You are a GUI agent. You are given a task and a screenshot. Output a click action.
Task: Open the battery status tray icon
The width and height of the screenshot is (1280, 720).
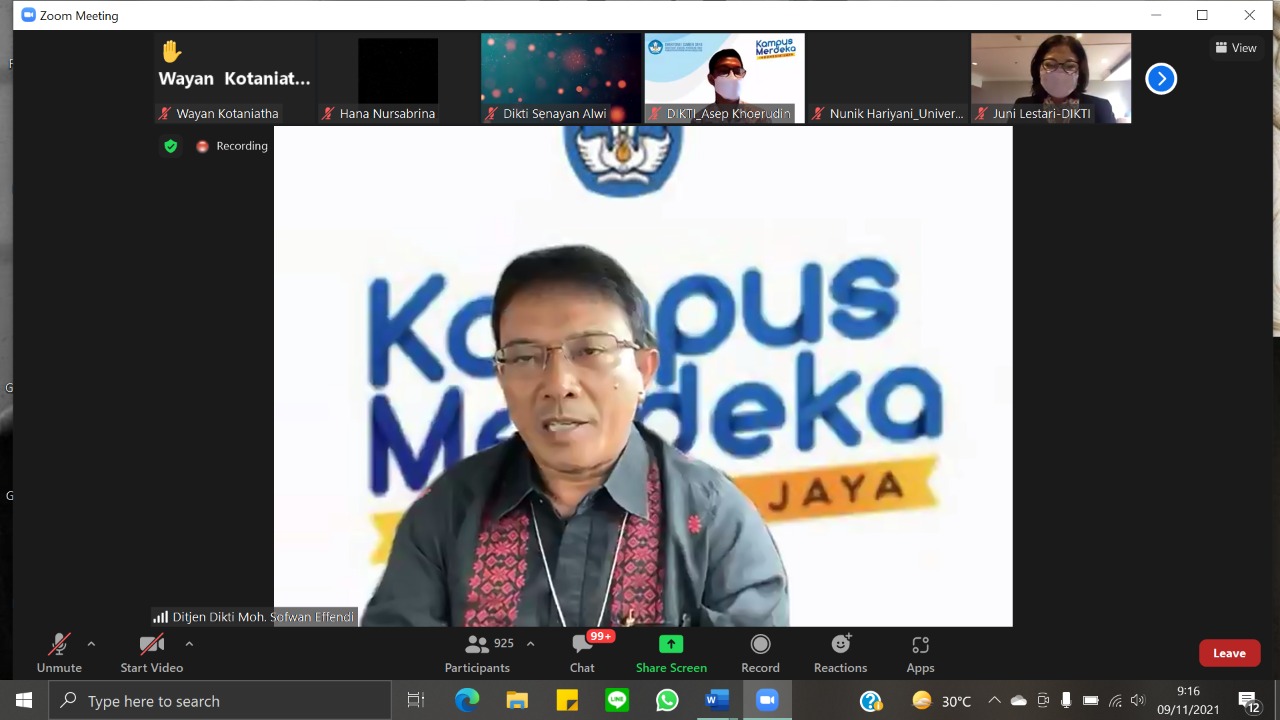pos(1091,701)
